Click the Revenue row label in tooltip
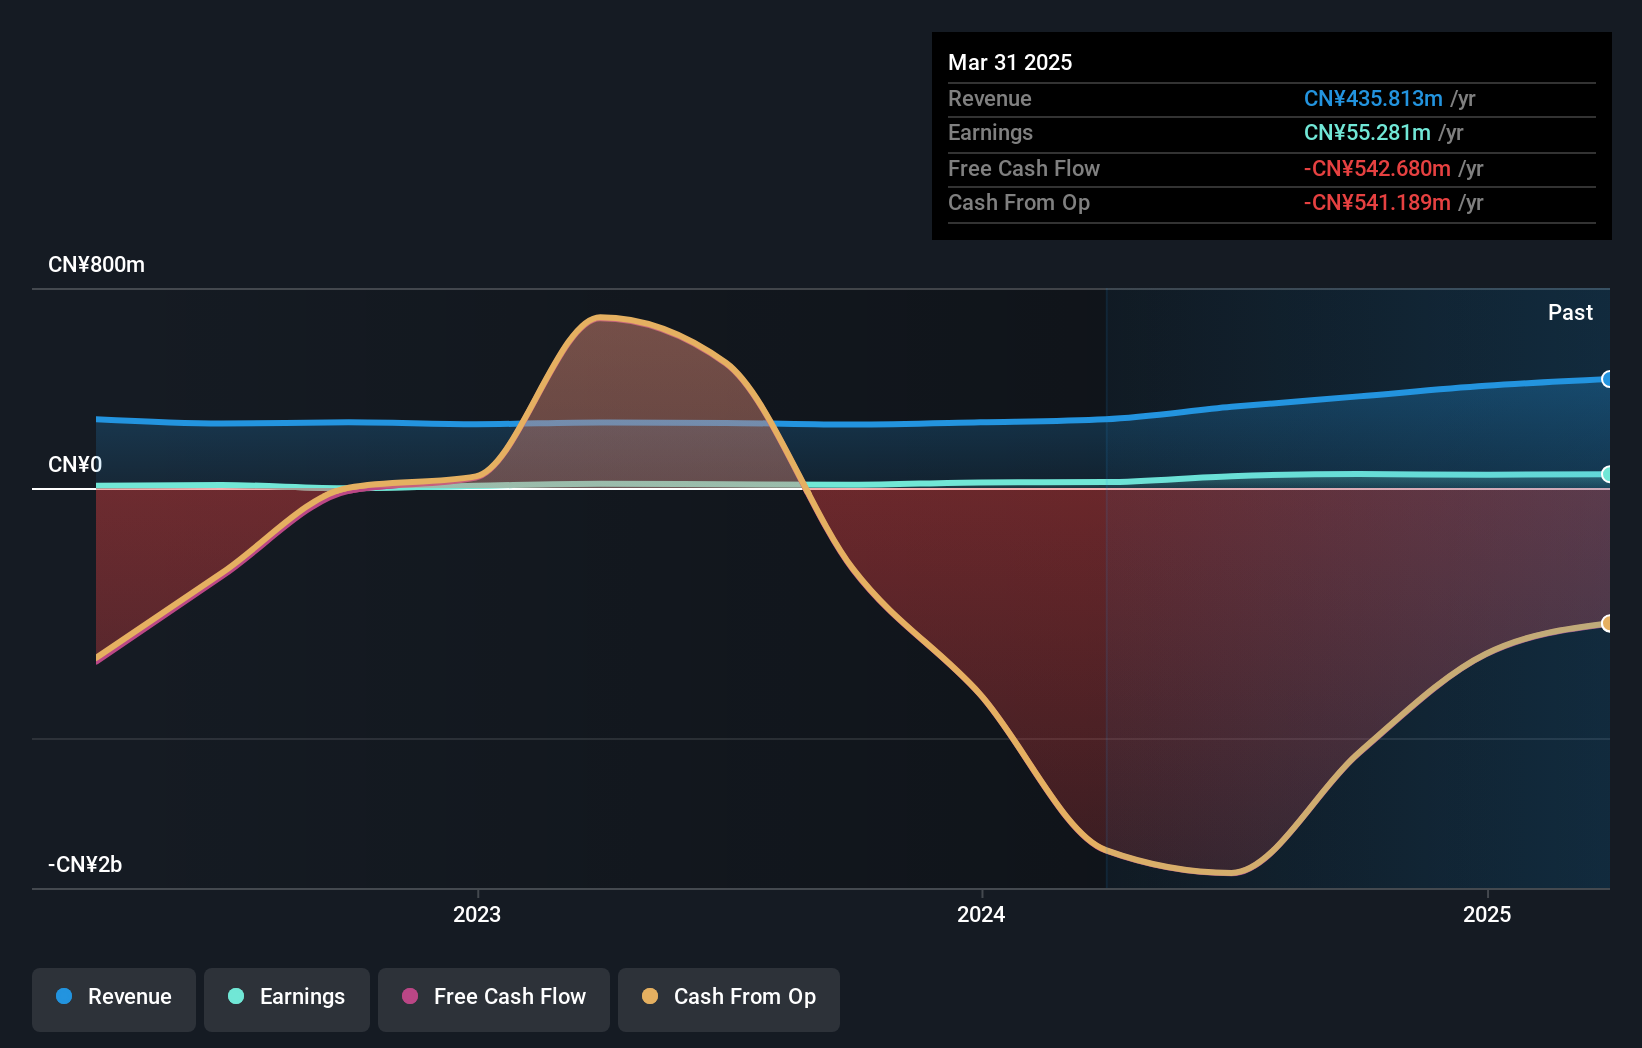This screenshot has height=1048, width=1642. 990,98
